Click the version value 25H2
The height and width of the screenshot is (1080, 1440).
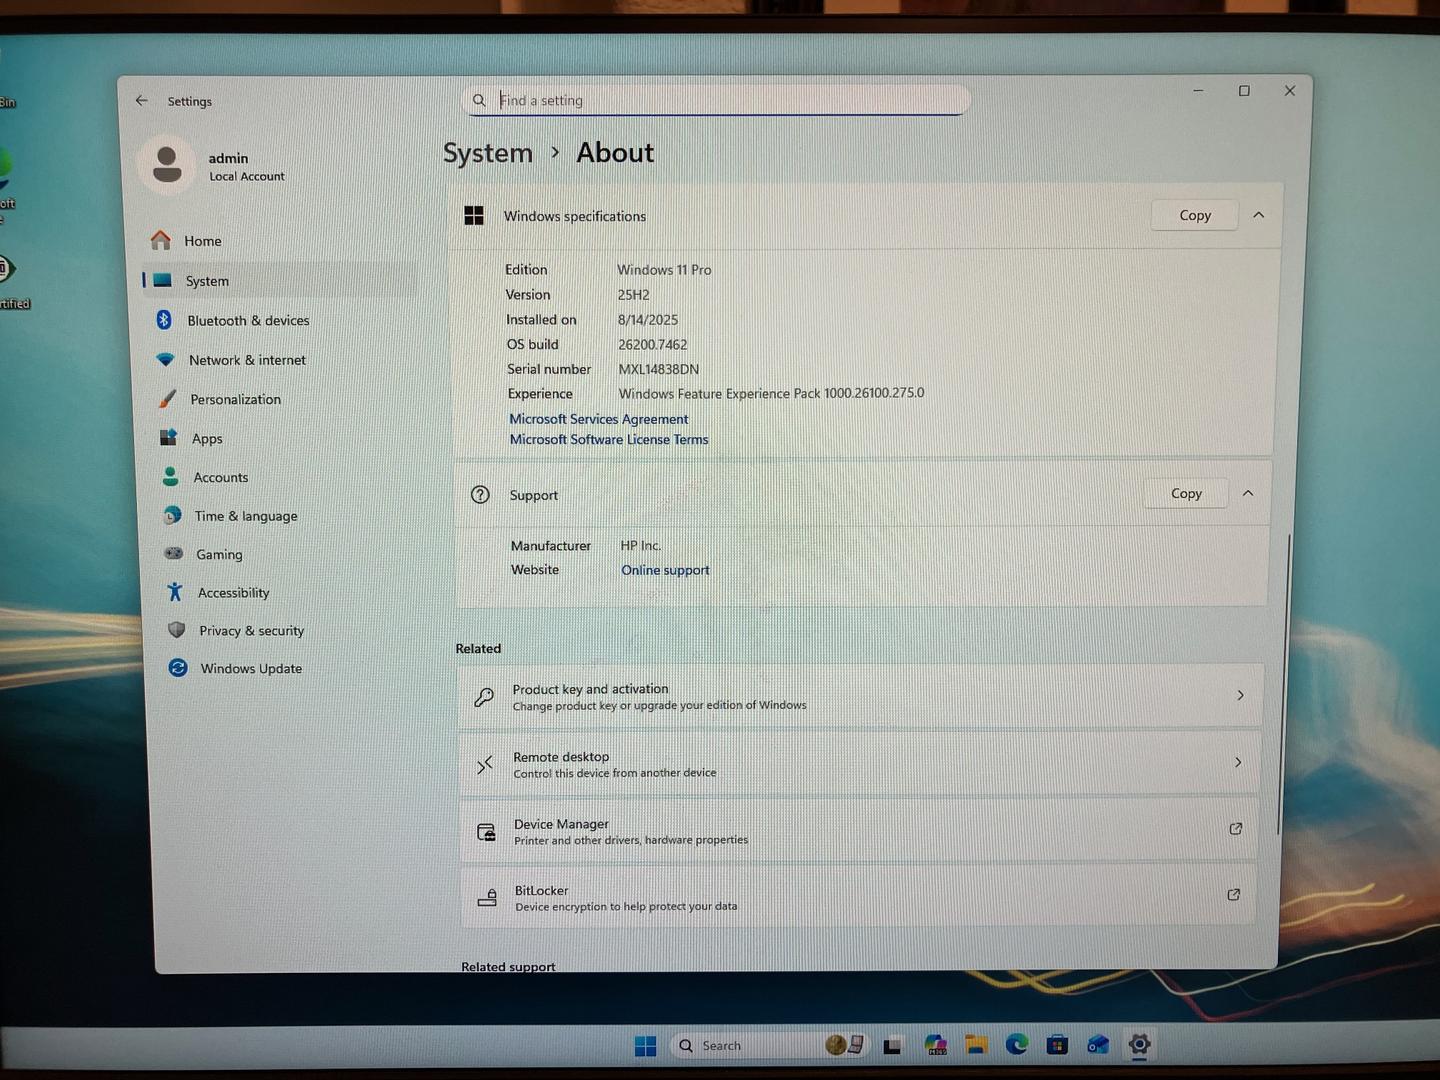634,295
